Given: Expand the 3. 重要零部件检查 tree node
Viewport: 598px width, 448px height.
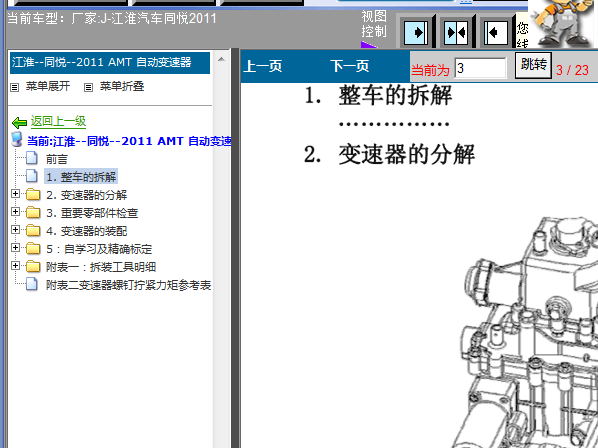Looking at the screenshot, I should (15, 212).
